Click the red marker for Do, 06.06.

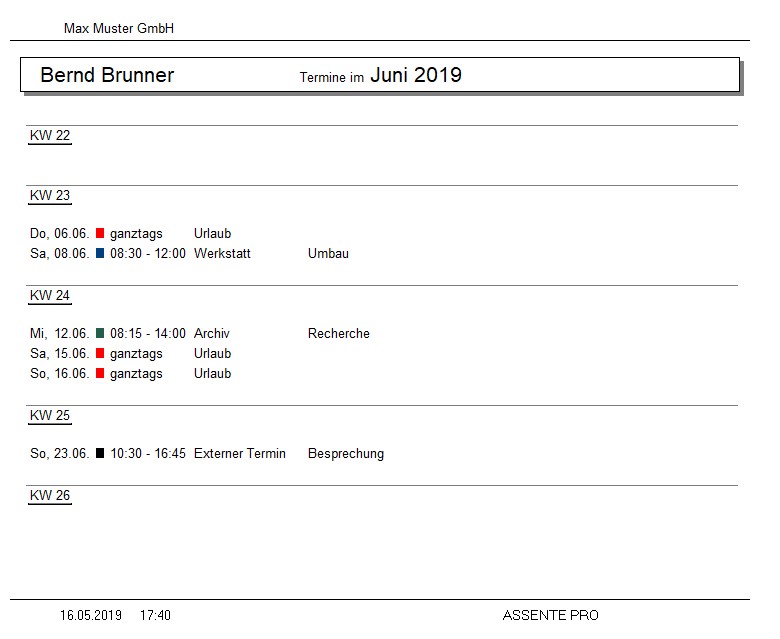coord(100,233)
